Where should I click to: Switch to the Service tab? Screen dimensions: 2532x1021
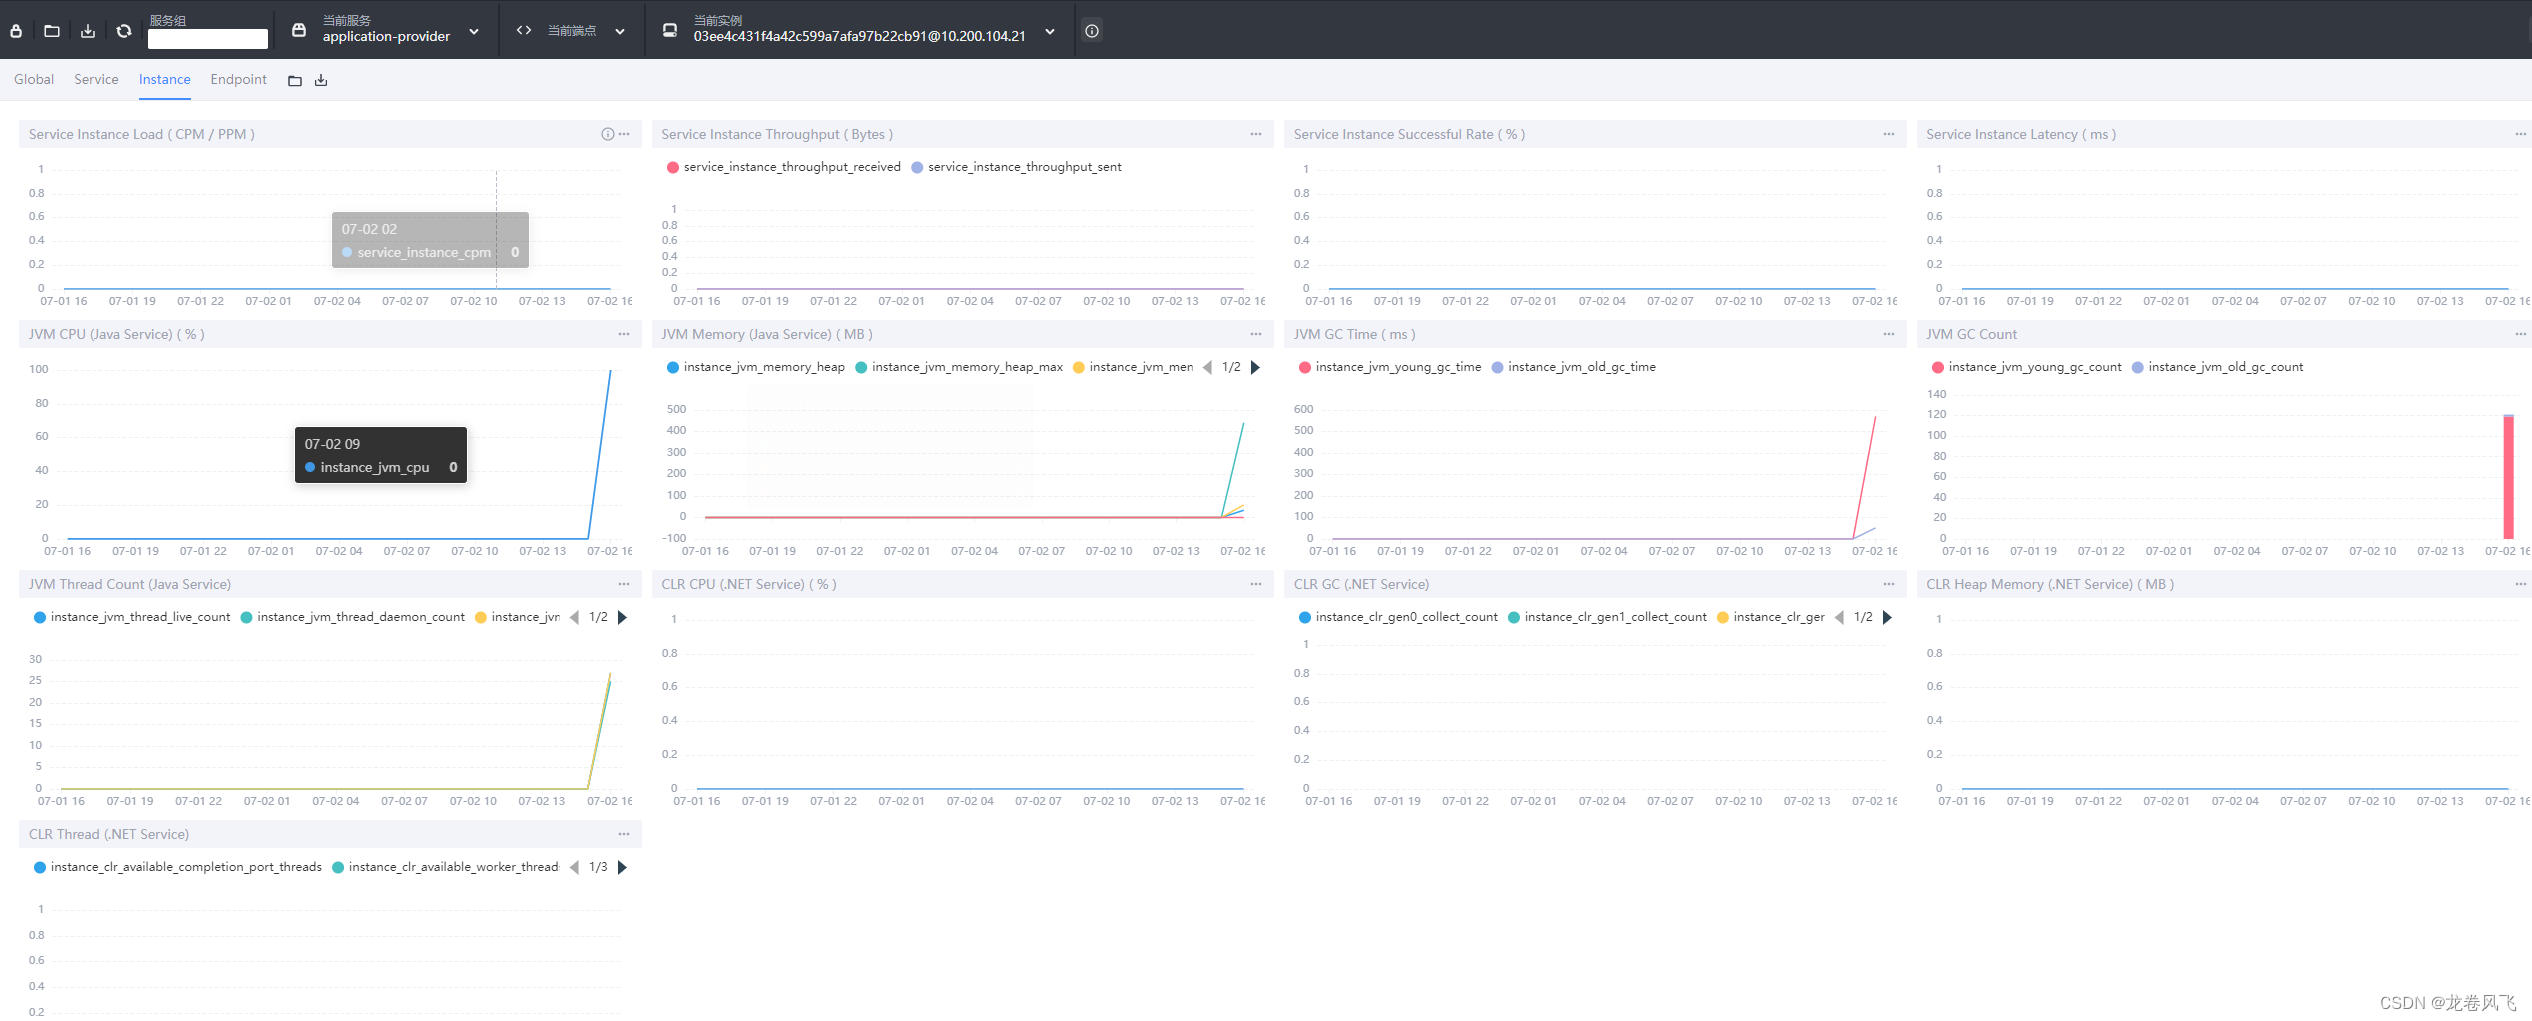click(96, 79)
